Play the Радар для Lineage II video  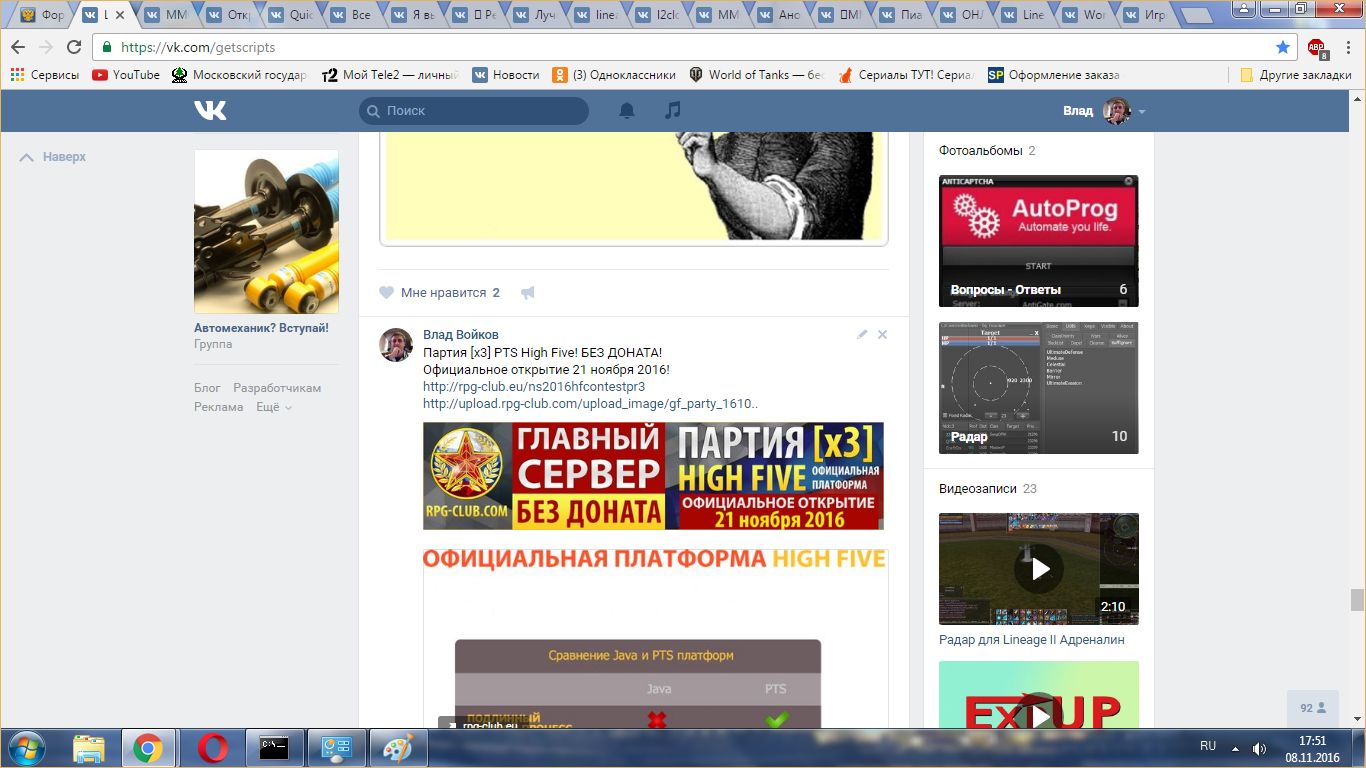pos(1039,569)
